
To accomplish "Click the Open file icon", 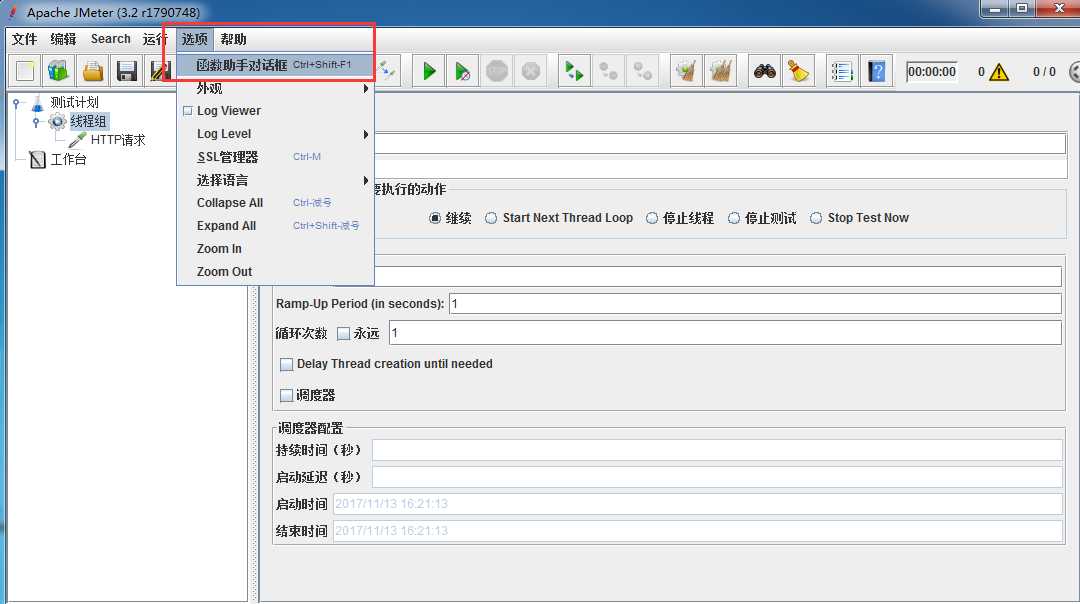I will coord(92,71).
